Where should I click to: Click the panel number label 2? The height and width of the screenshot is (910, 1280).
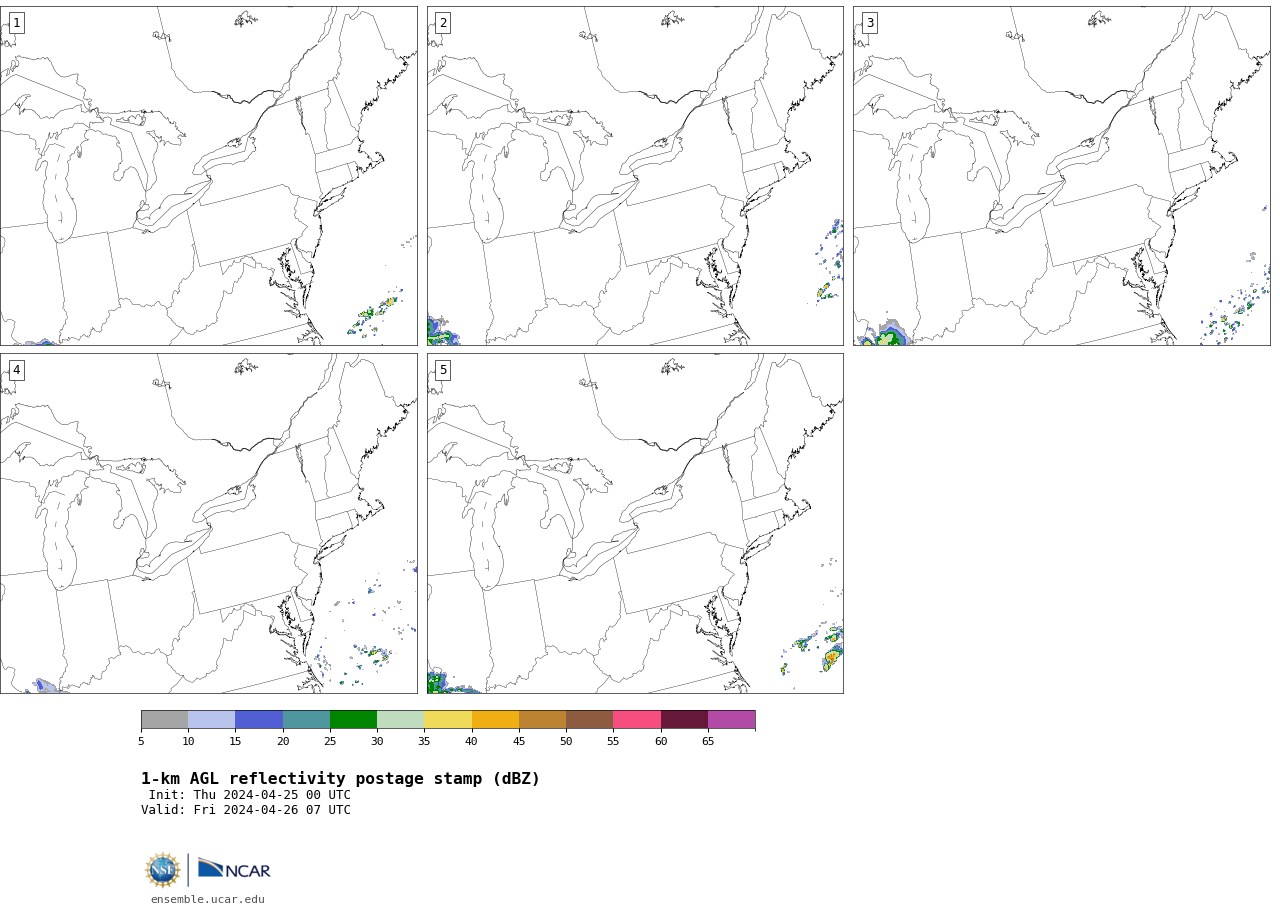[443, 23]
